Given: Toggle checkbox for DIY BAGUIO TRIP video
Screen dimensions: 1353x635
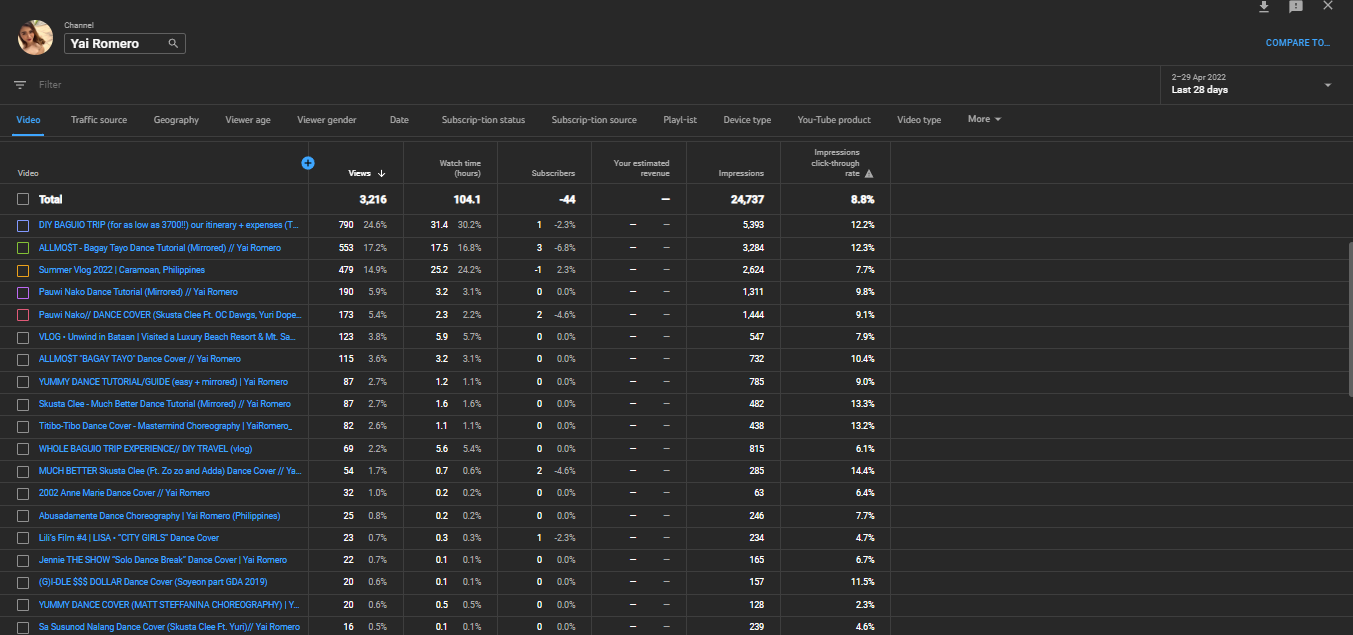Looking at the screenshot, I should pos(23,226).
